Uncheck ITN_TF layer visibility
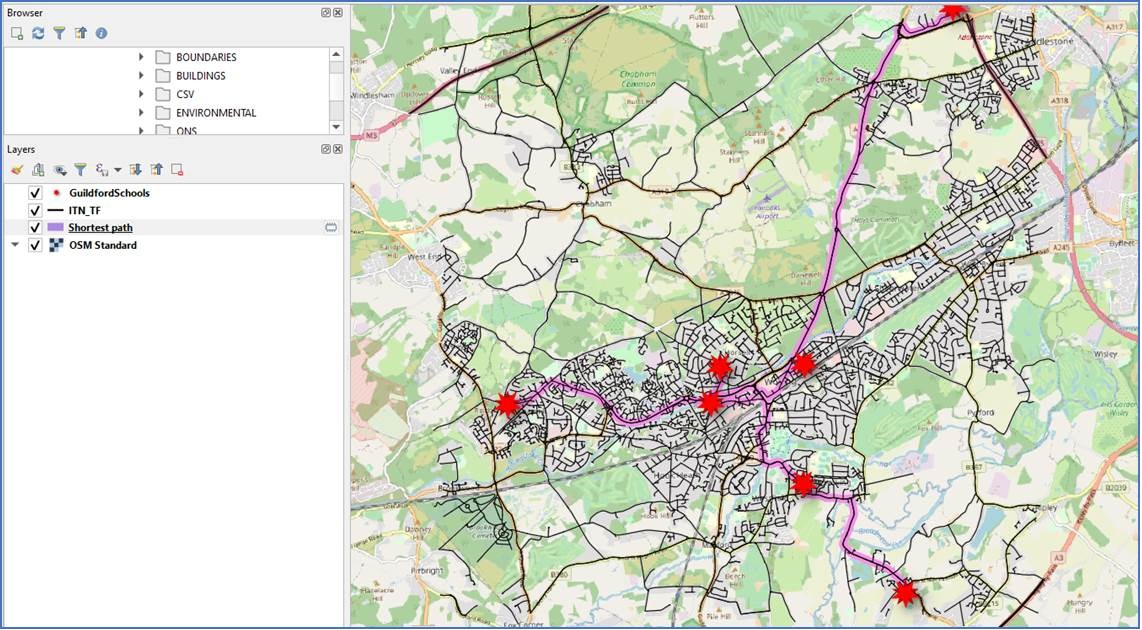This screenshot has height=630, width=1142. (34, 210)
